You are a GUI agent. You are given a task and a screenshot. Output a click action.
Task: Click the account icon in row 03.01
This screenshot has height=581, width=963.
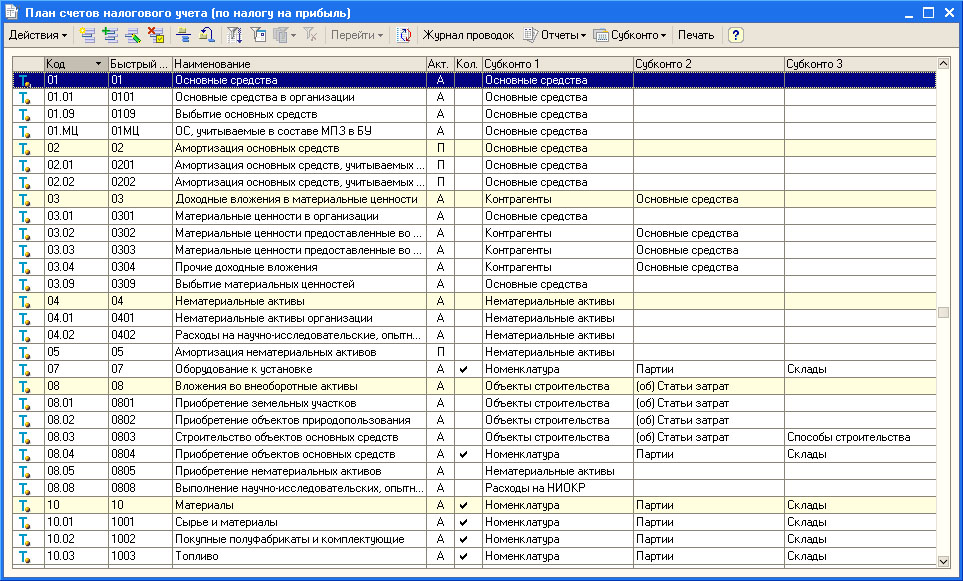click(x=25, y=217)
